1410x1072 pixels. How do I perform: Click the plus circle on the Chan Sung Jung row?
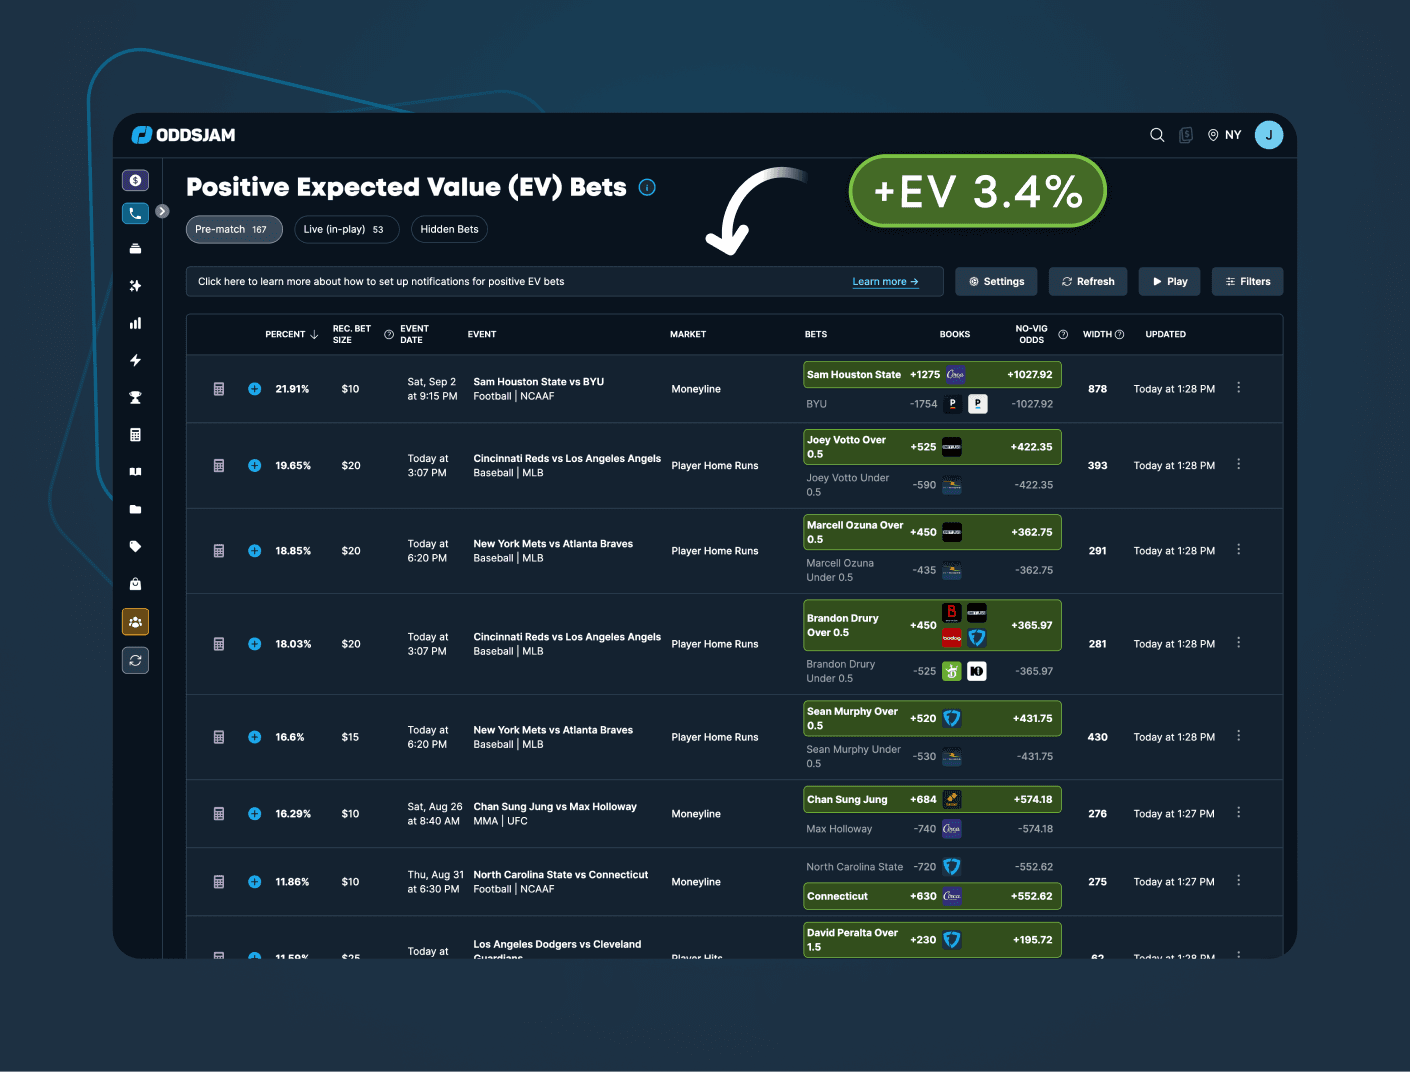click(254, 813)
